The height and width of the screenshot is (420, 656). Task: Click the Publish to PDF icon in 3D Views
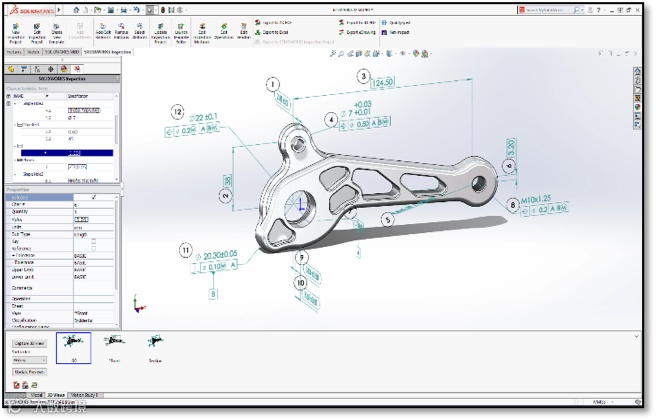pos(16,385)
